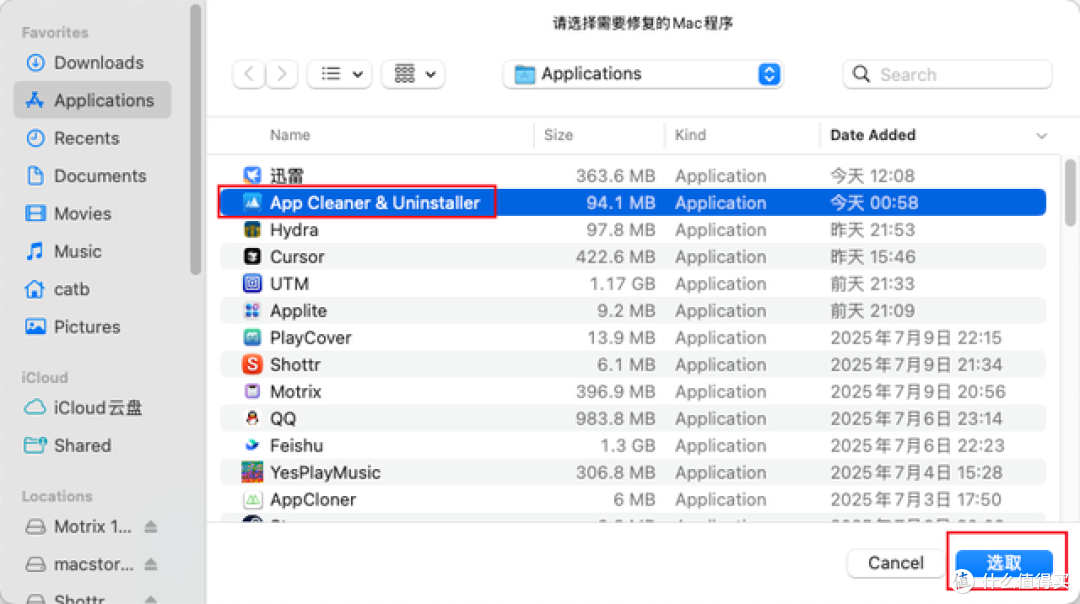Click the file name "Cursor"

(297, 256)
